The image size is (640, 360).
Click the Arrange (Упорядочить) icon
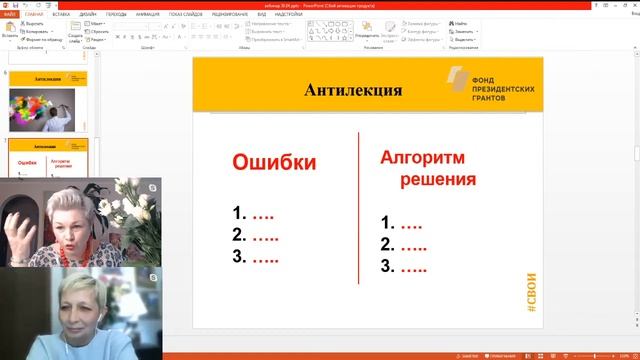367,27
